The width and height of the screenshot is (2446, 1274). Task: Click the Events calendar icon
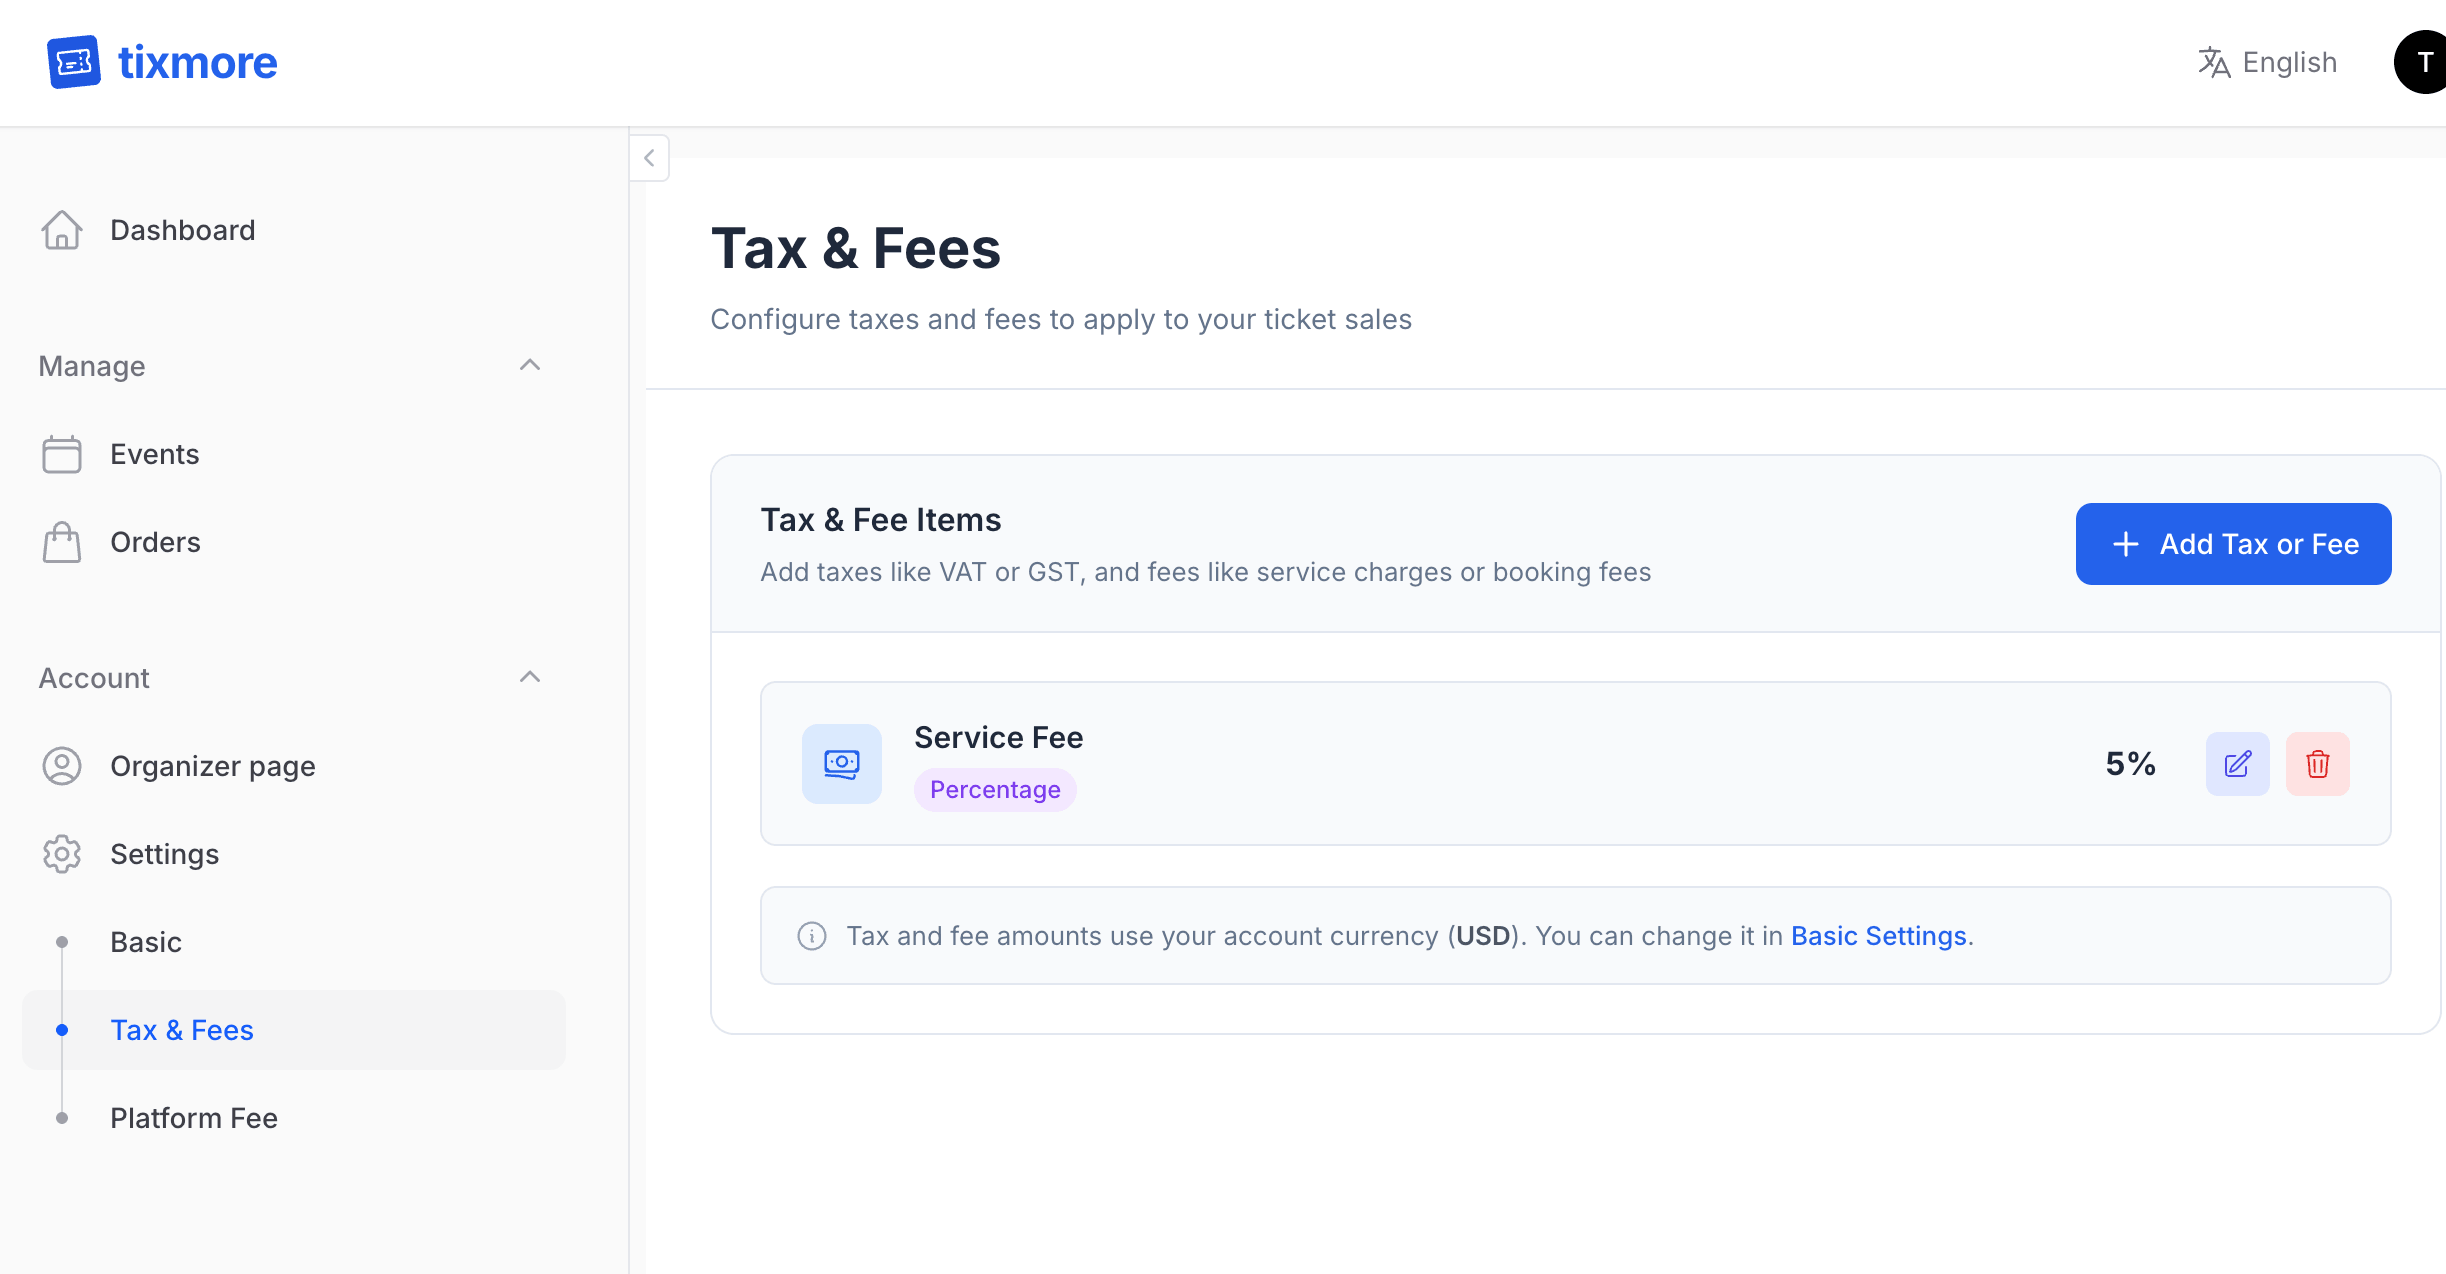tap(62, 454)
